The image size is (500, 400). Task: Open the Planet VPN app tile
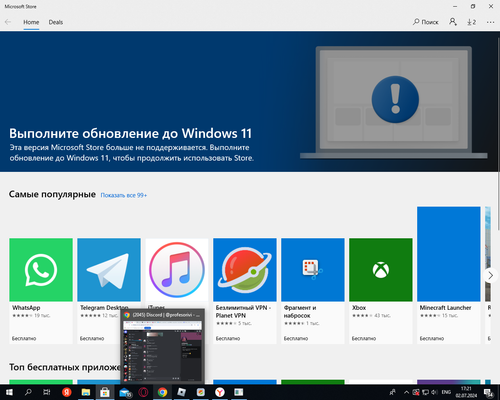click(x=245, y=291)
